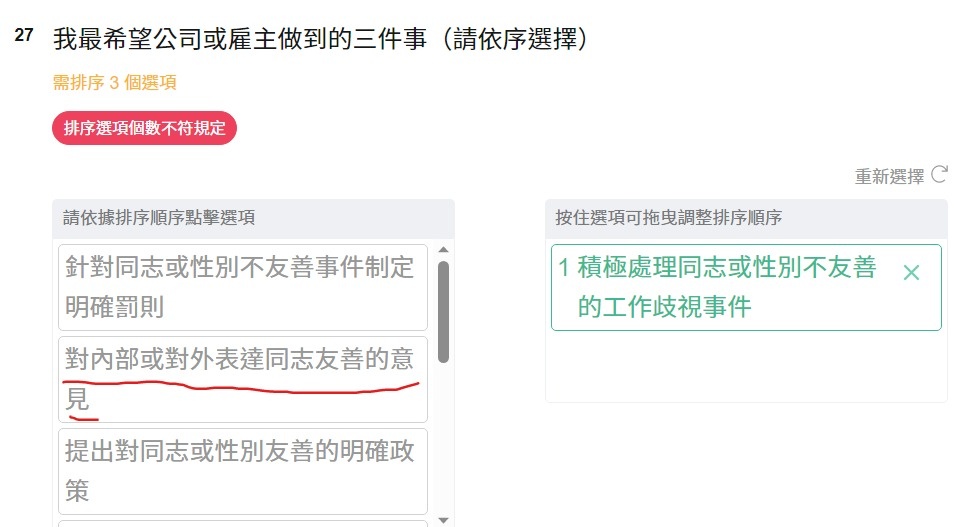Click the partially visible fourth option at the list bottom
Screen dimensions: 975x527
pyautogui.click(x=243, y=524)
